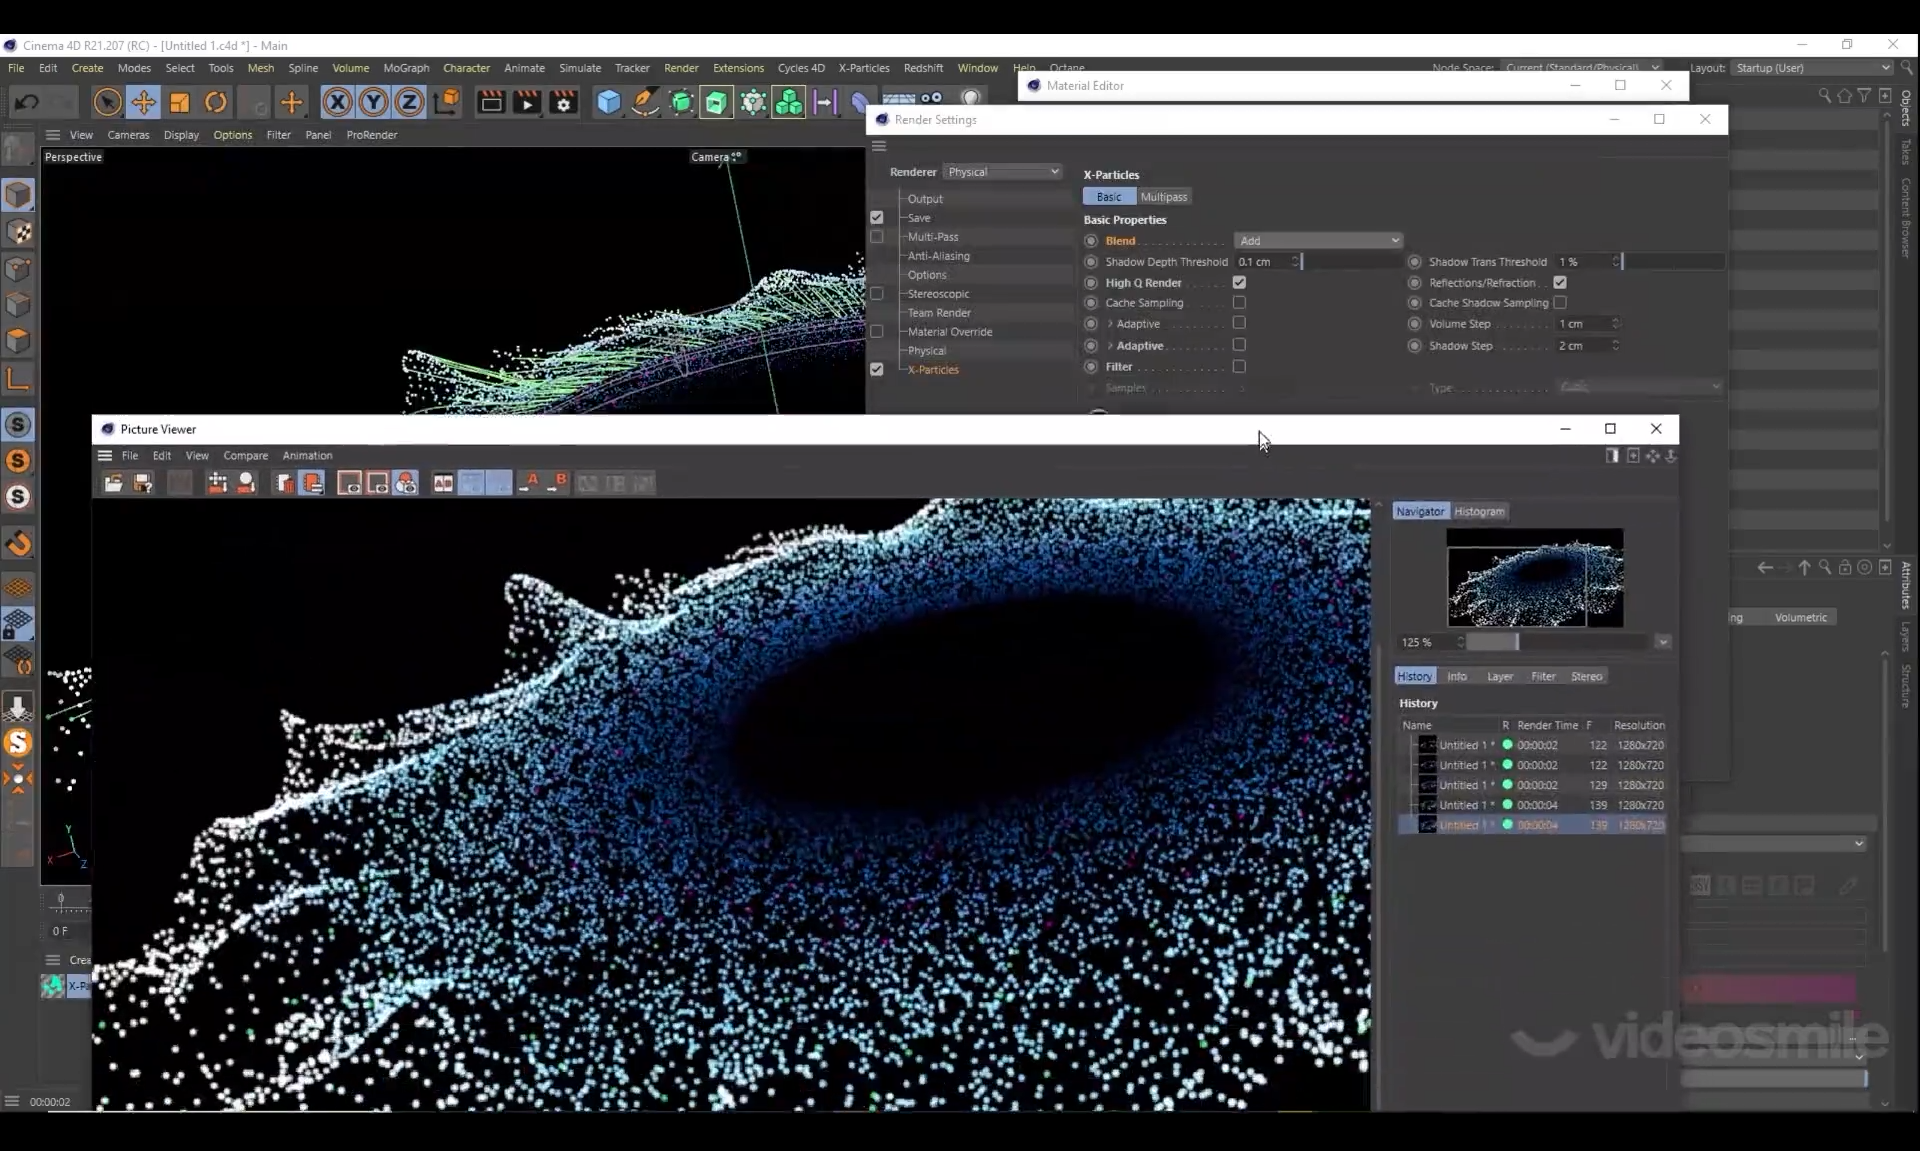Open the MoGraph menu
Screen dimensions: 1920x1151
coord(406,68)
